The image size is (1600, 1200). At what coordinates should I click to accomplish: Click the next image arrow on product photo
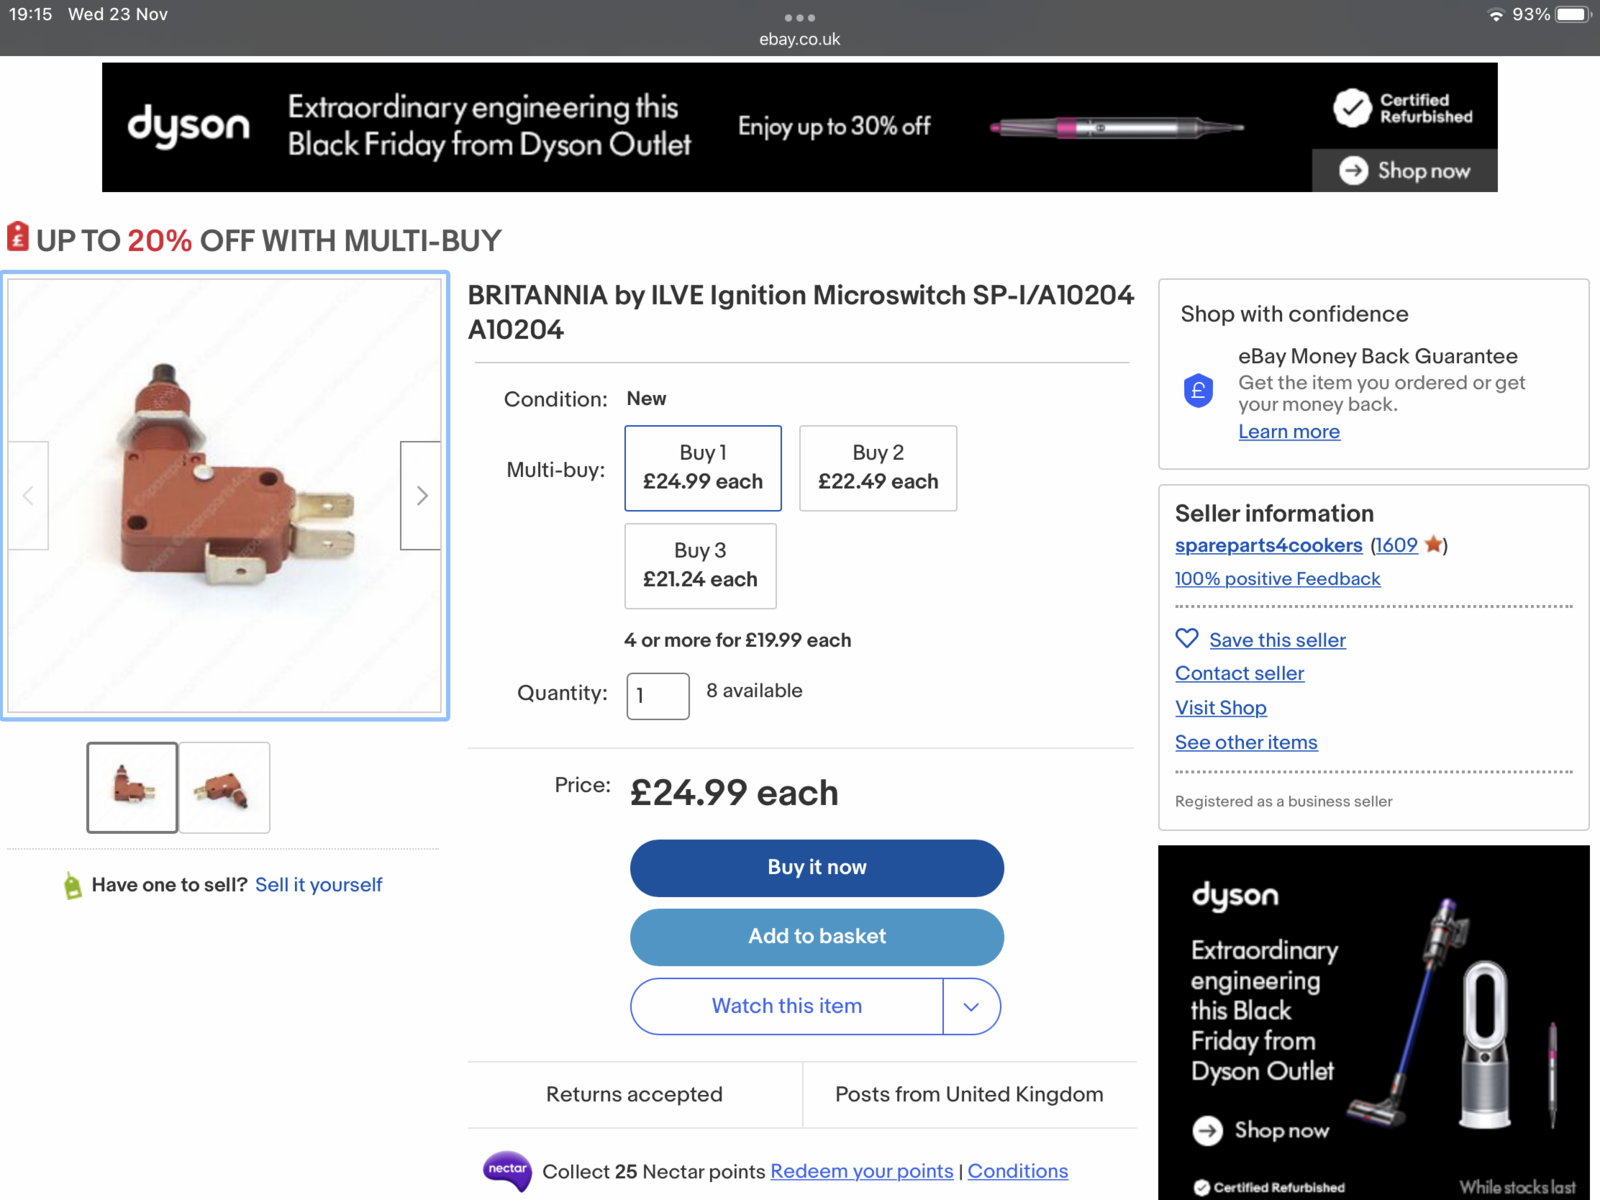pyautogui.click(x=421, y=495)
